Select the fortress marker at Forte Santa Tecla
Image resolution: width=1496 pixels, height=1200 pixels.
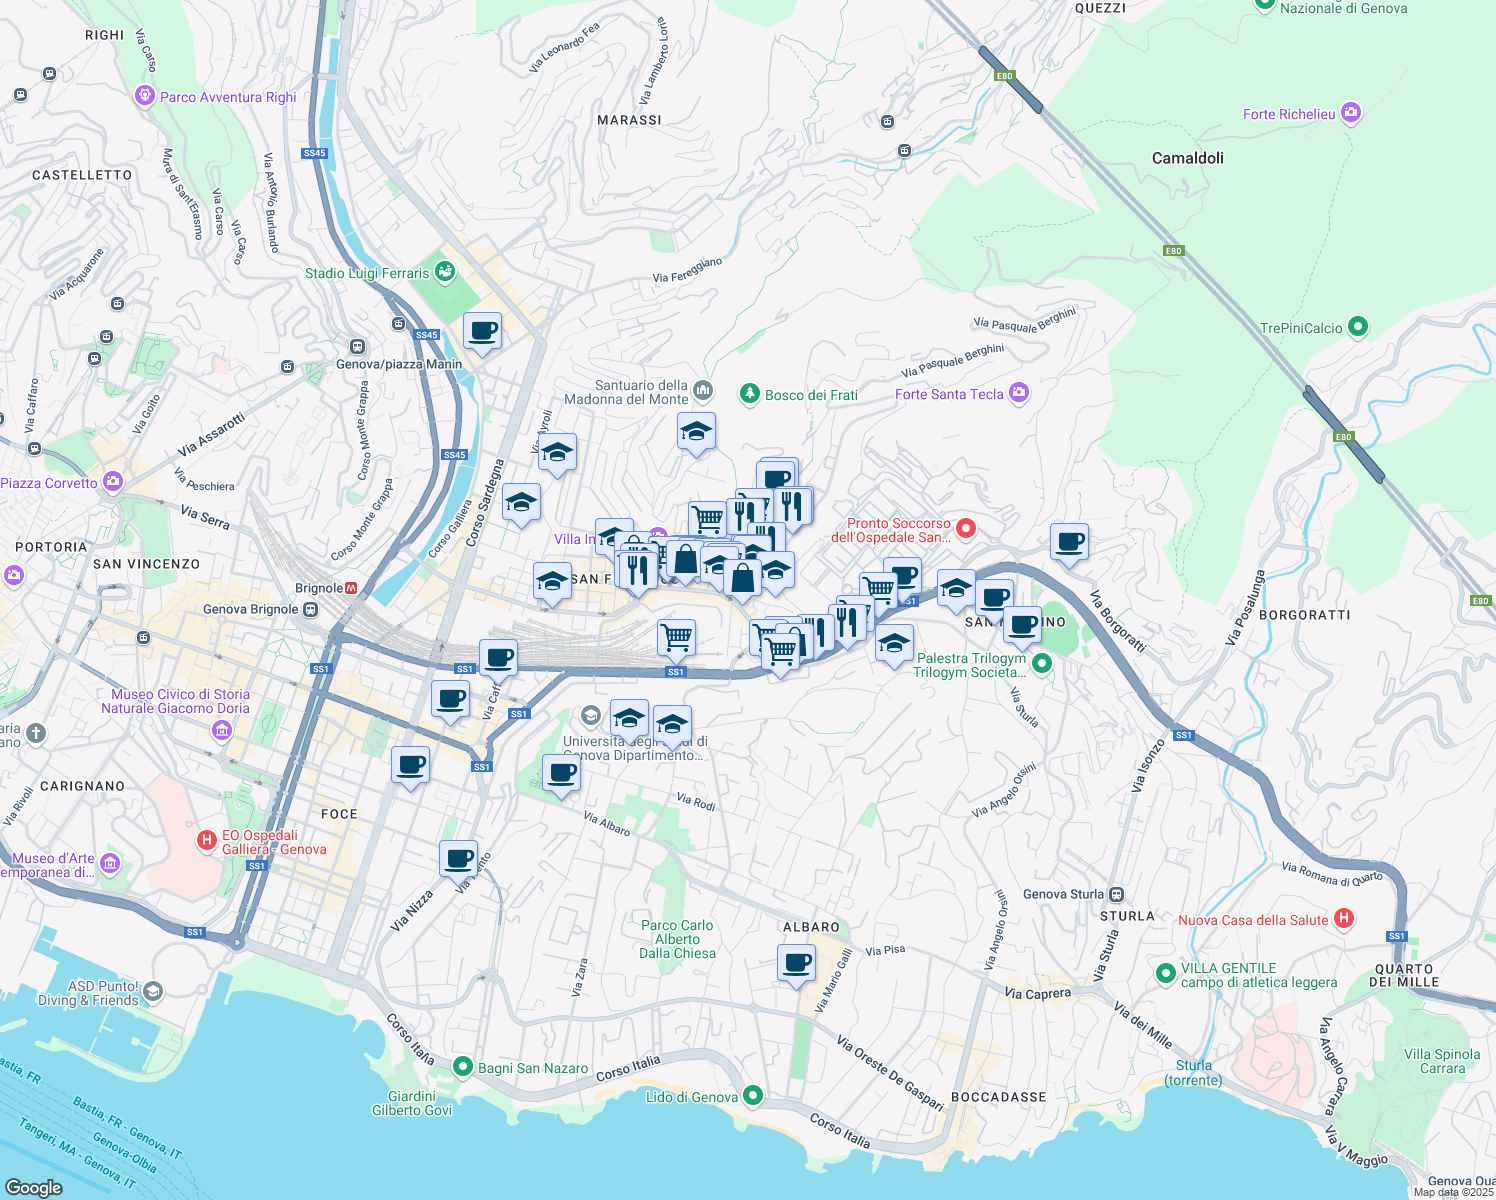[1019, 393]
